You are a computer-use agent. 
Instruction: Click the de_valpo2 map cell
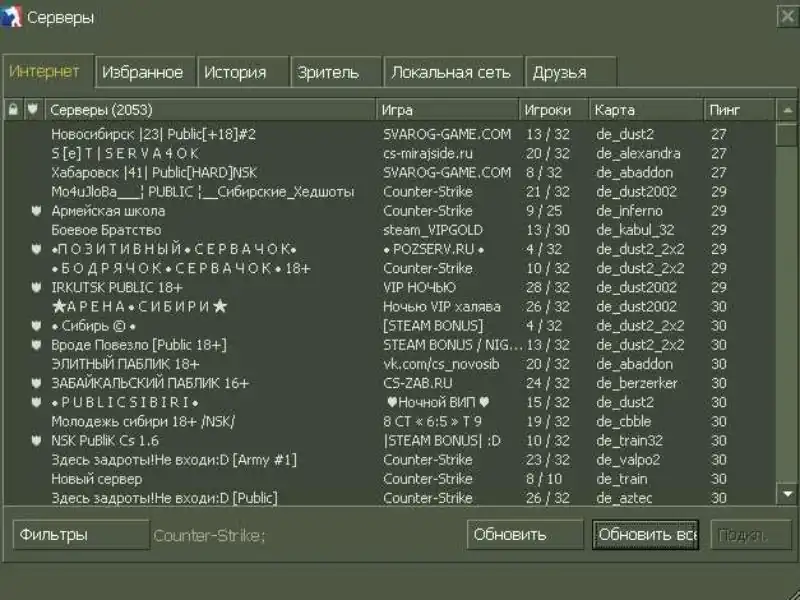tap(628, 460)
